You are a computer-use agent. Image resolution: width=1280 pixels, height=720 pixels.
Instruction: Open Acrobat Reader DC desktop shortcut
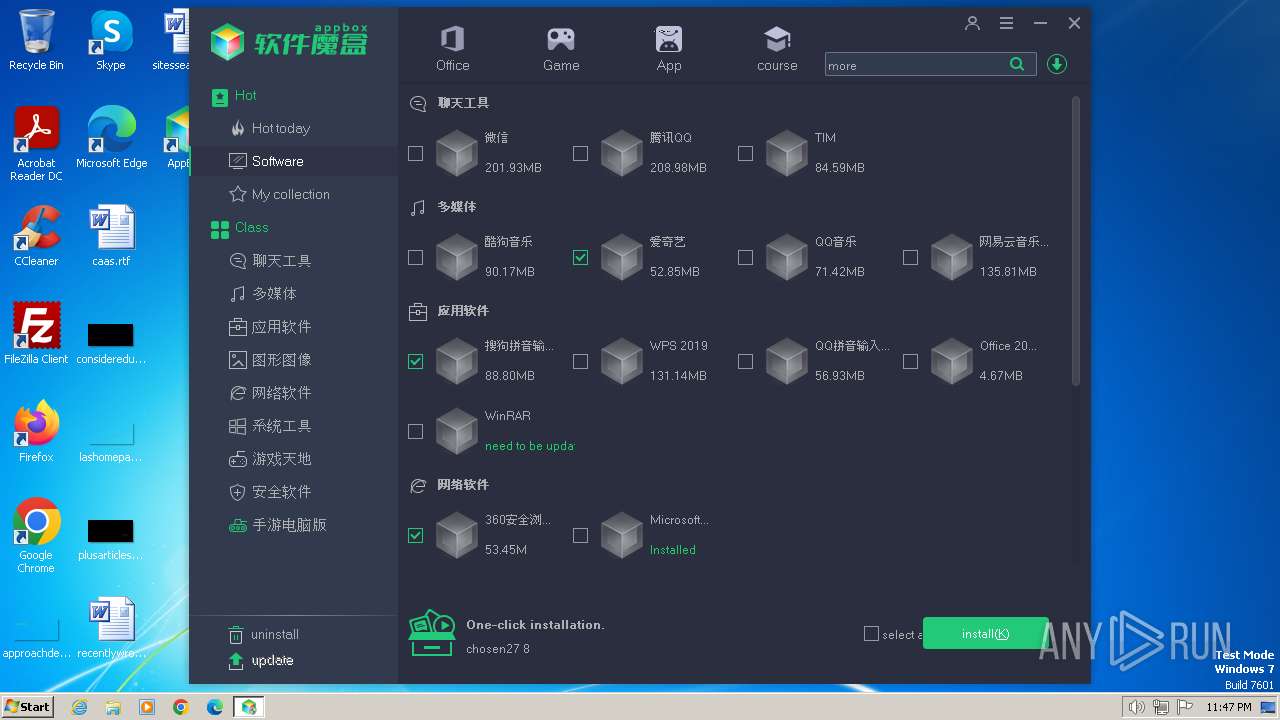36,144
